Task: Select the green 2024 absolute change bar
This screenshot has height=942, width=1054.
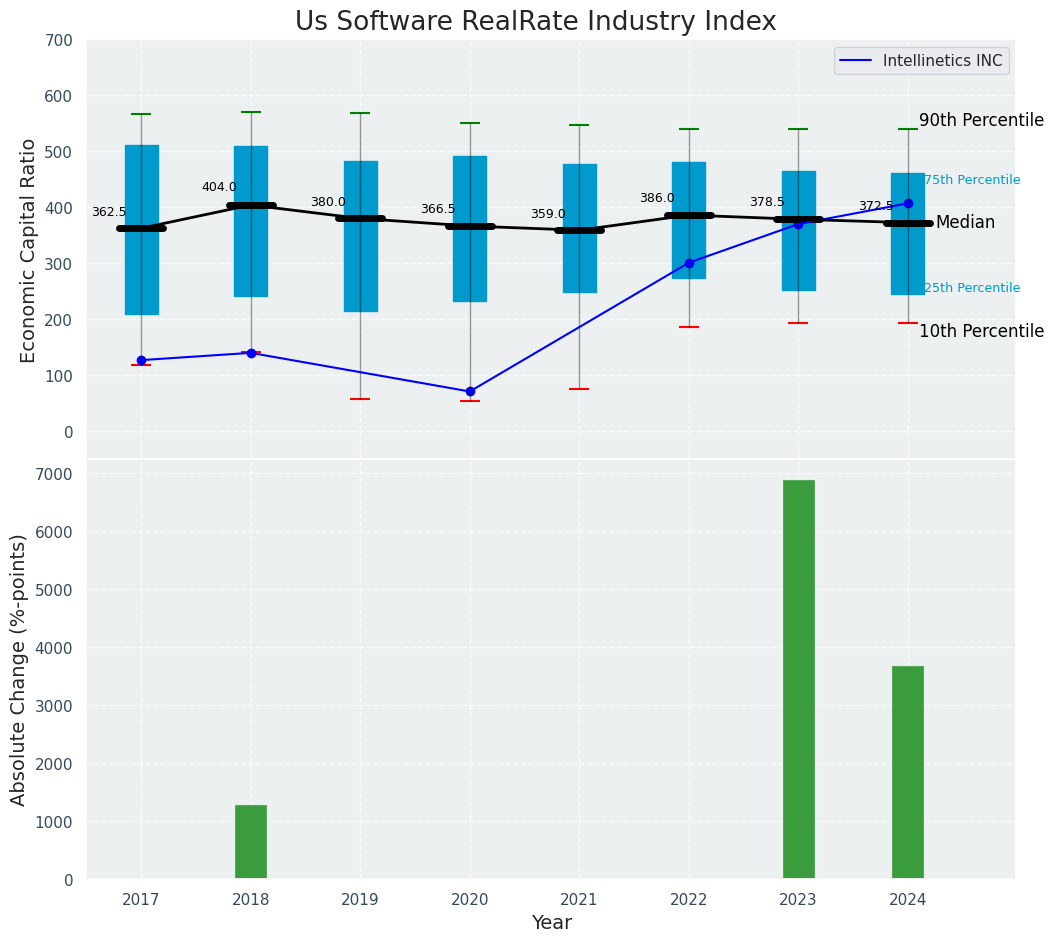Action: tap(907, 772)
